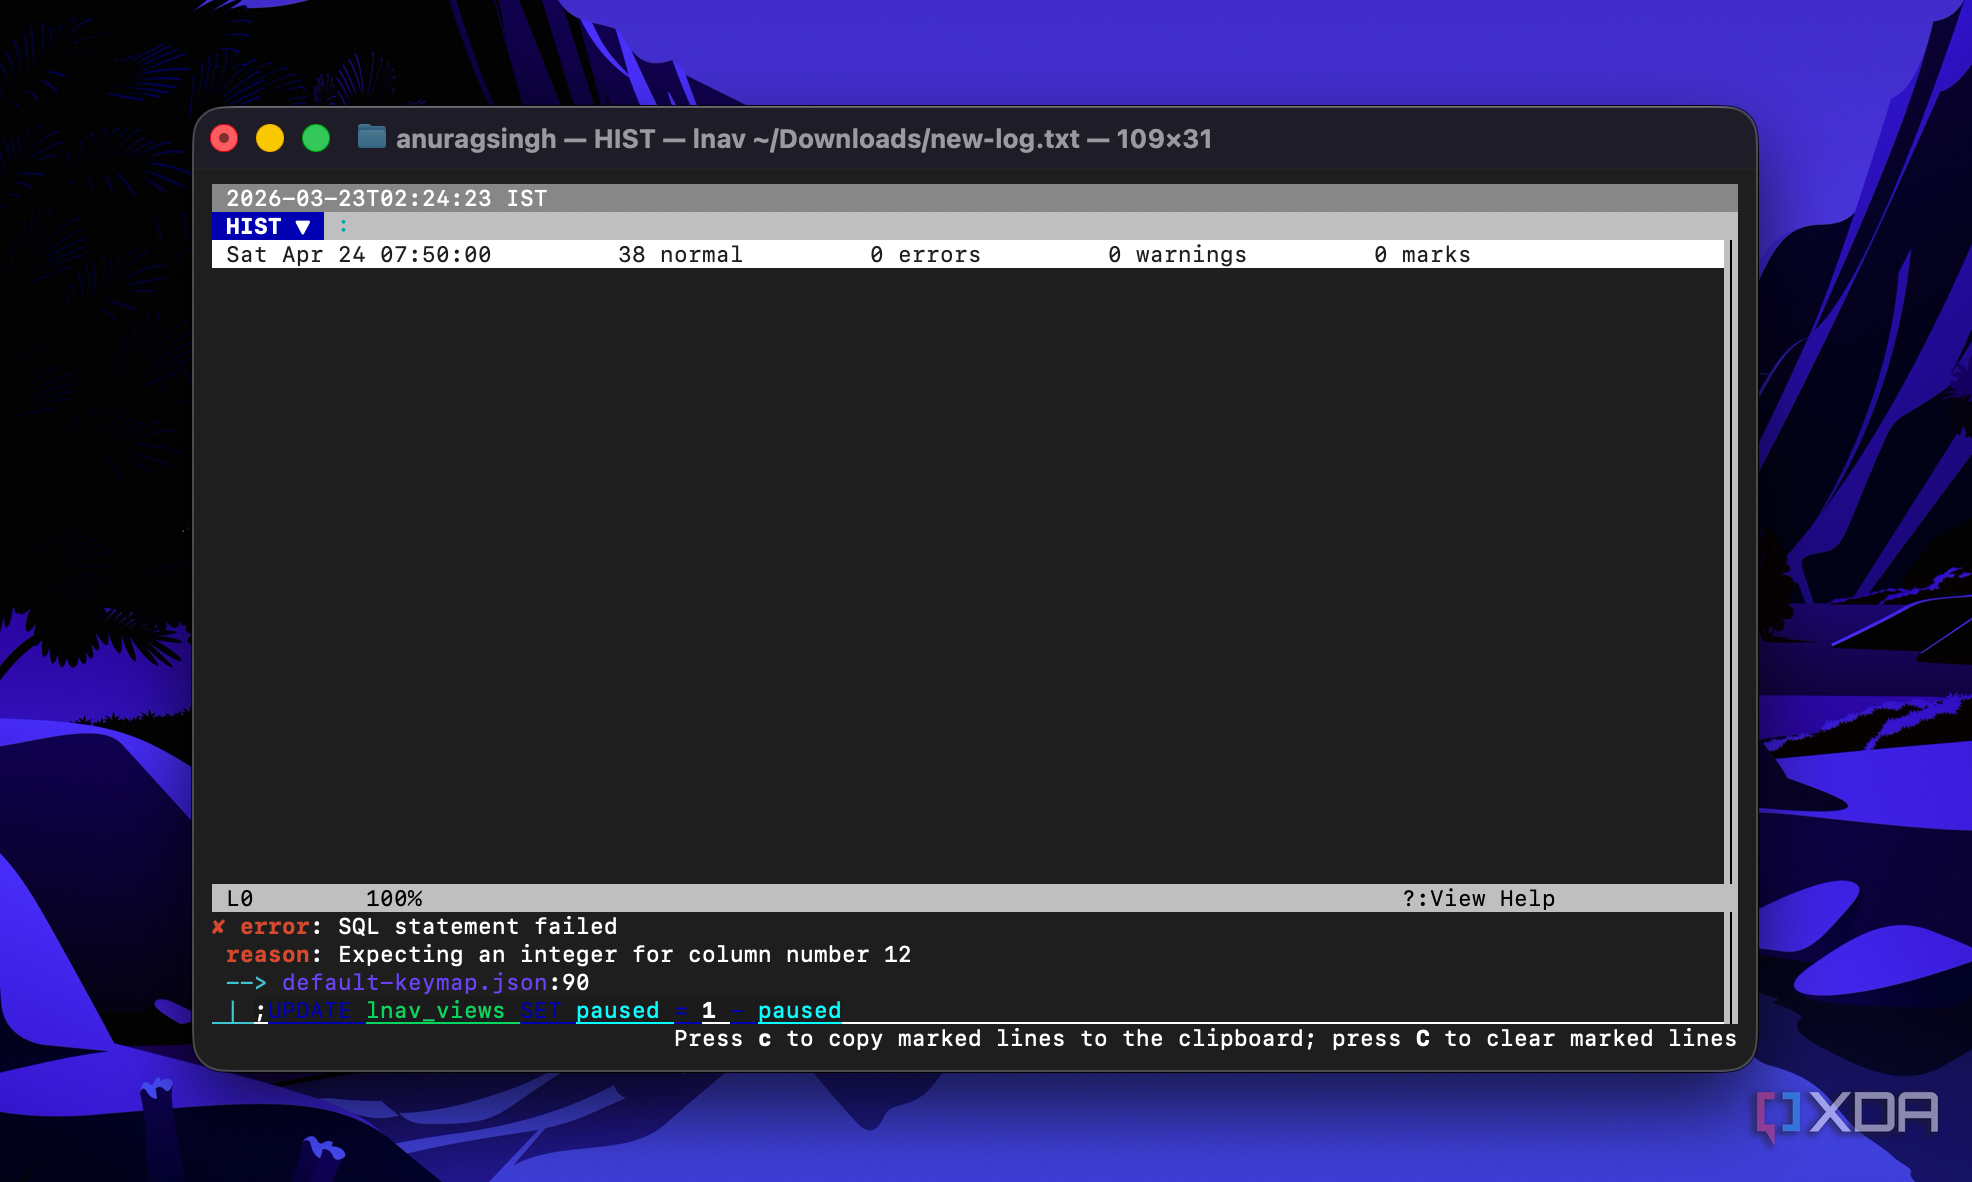Click the red error X icon
1972x1182 pixels.
tap(219, 927)
